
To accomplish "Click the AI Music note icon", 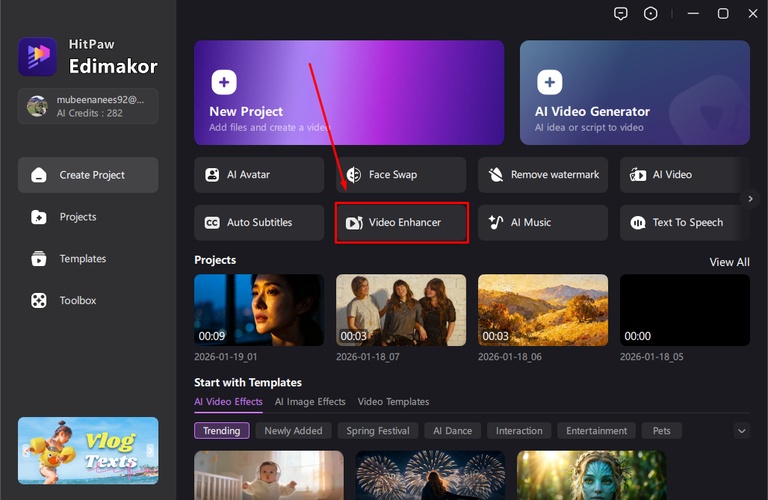I will 496,223.
